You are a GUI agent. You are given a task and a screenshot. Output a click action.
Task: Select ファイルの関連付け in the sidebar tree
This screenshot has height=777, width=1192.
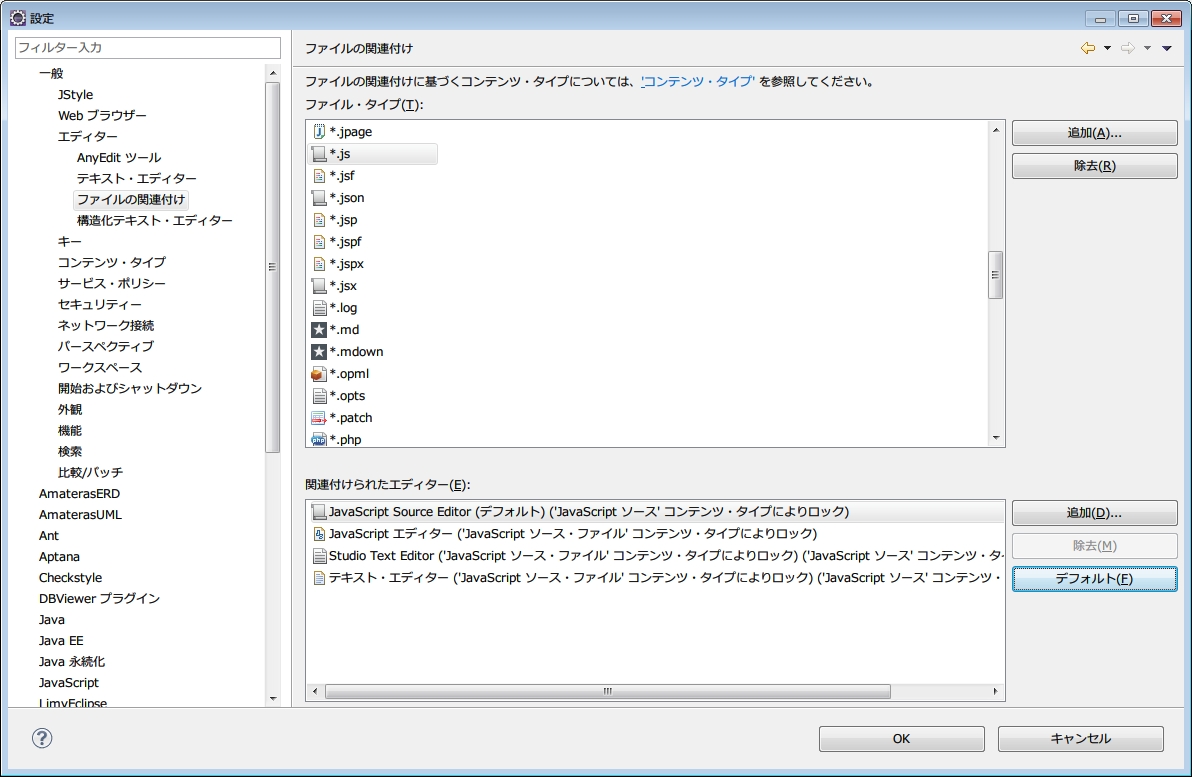(x=131, y=199)
